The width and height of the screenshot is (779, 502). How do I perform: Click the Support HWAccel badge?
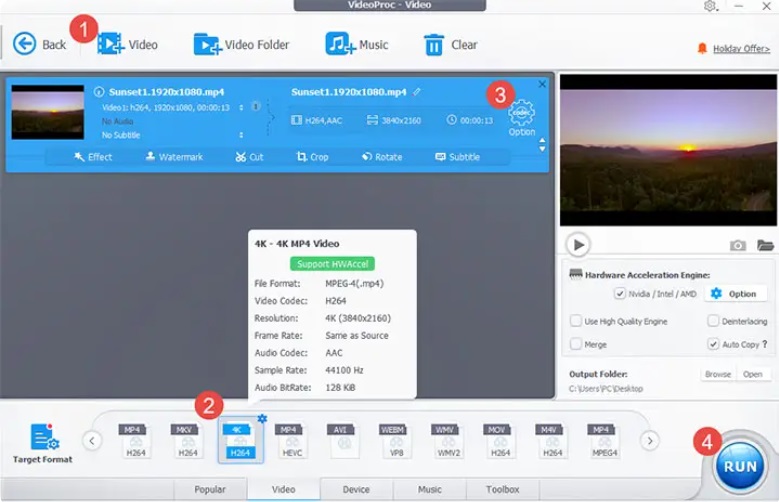(x=332, y=263)
